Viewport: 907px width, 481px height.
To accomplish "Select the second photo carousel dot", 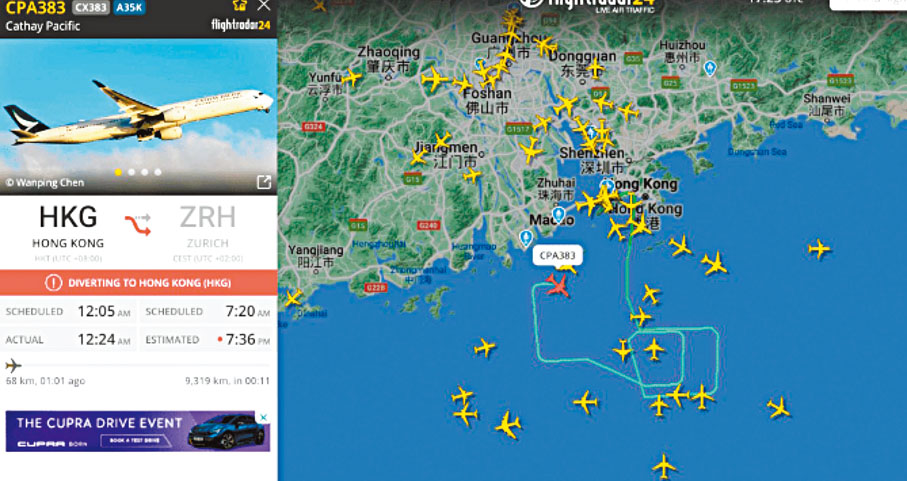I will pyautogui.click(x=132, y=172).
